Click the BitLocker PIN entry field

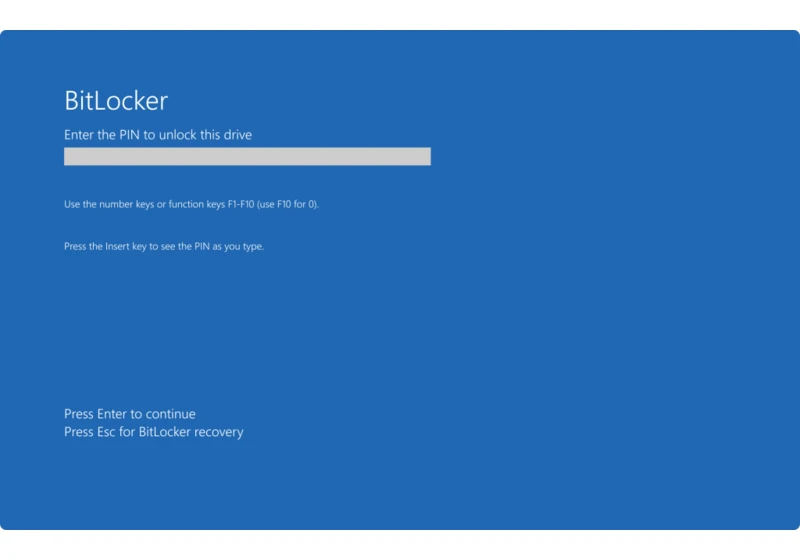click(x=247, y=157)
